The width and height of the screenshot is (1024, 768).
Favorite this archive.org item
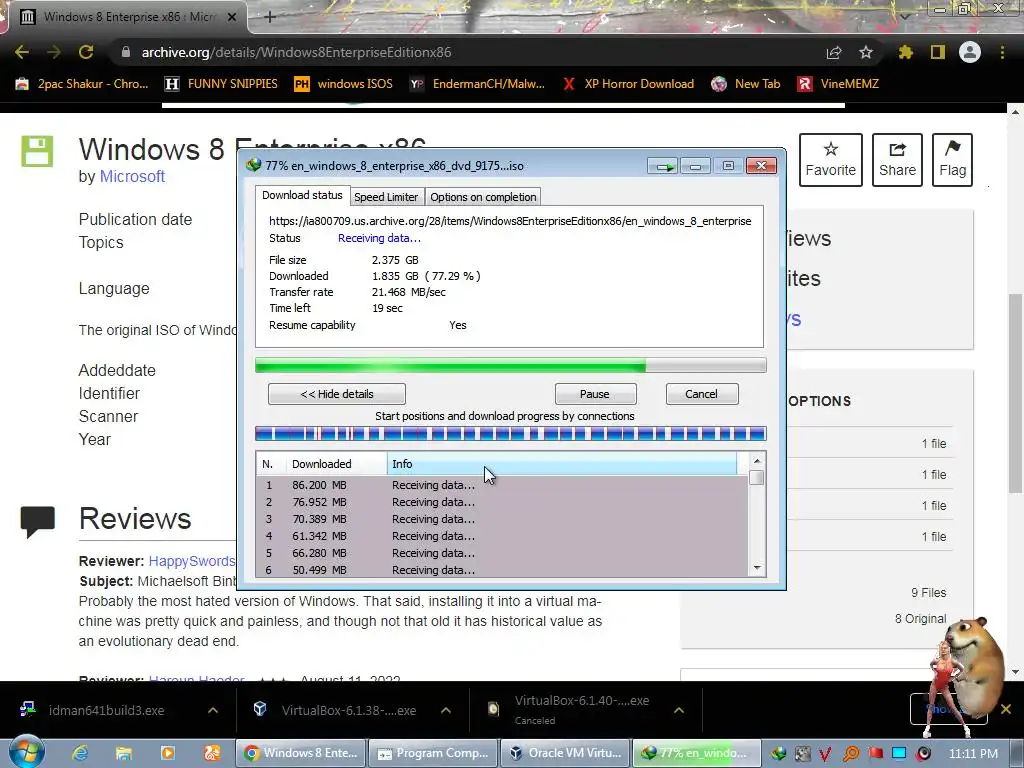coord(831,160)
